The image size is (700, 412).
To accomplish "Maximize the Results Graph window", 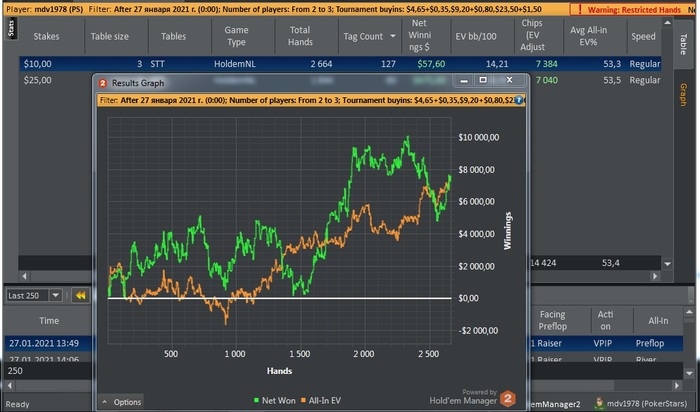I will coord(483,80).
